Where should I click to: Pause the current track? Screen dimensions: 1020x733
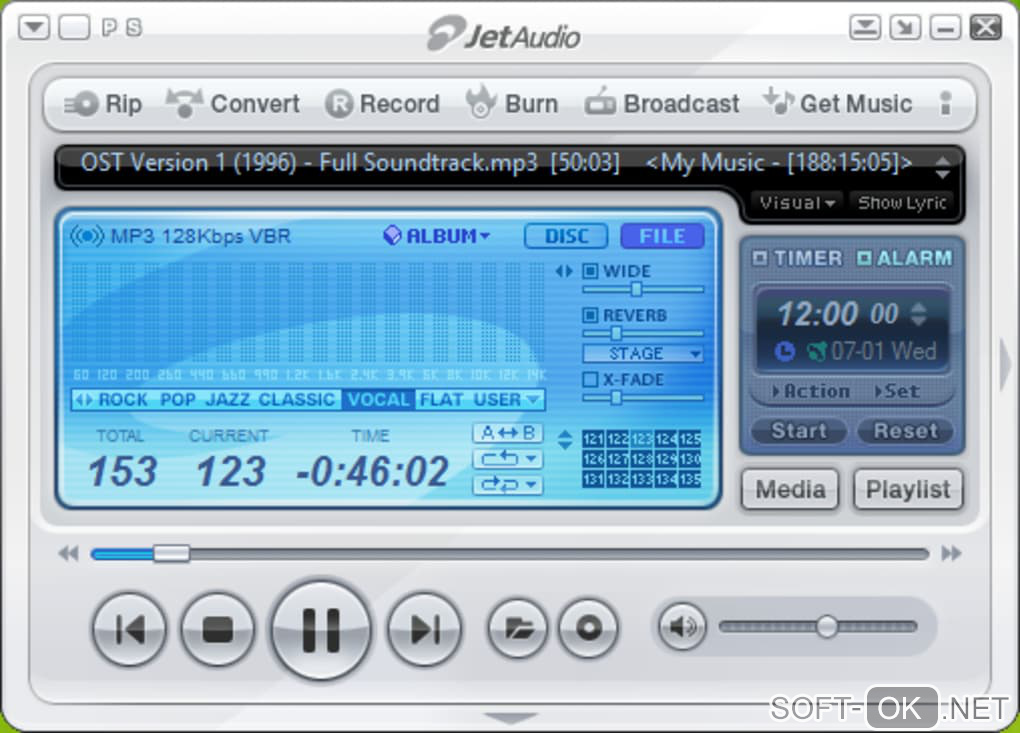pyautogui.click(x=321, y=630)
